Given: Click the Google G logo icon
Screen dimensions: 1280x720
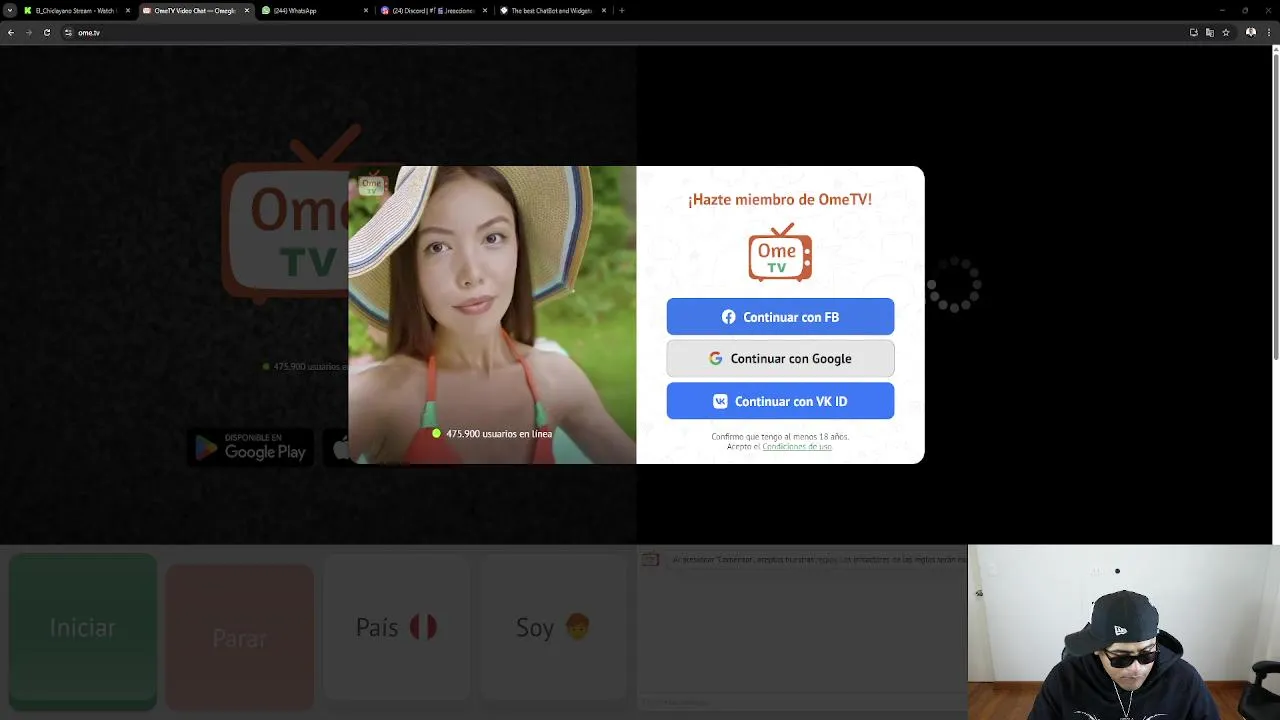Looking at the screenshot, I should coord(716,359).
